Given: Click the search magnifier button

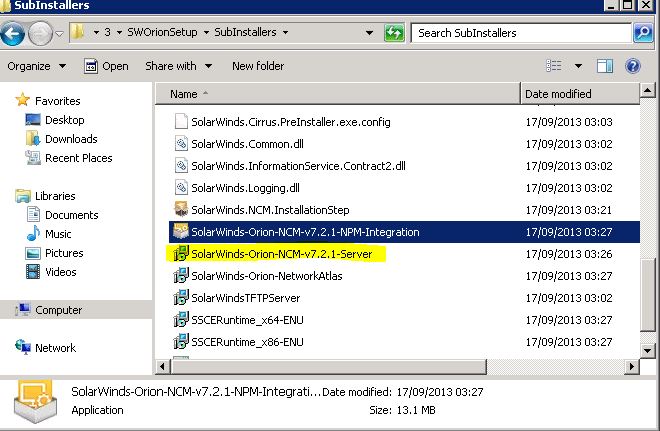Looking at the screenshot, I should coord(643,33).
